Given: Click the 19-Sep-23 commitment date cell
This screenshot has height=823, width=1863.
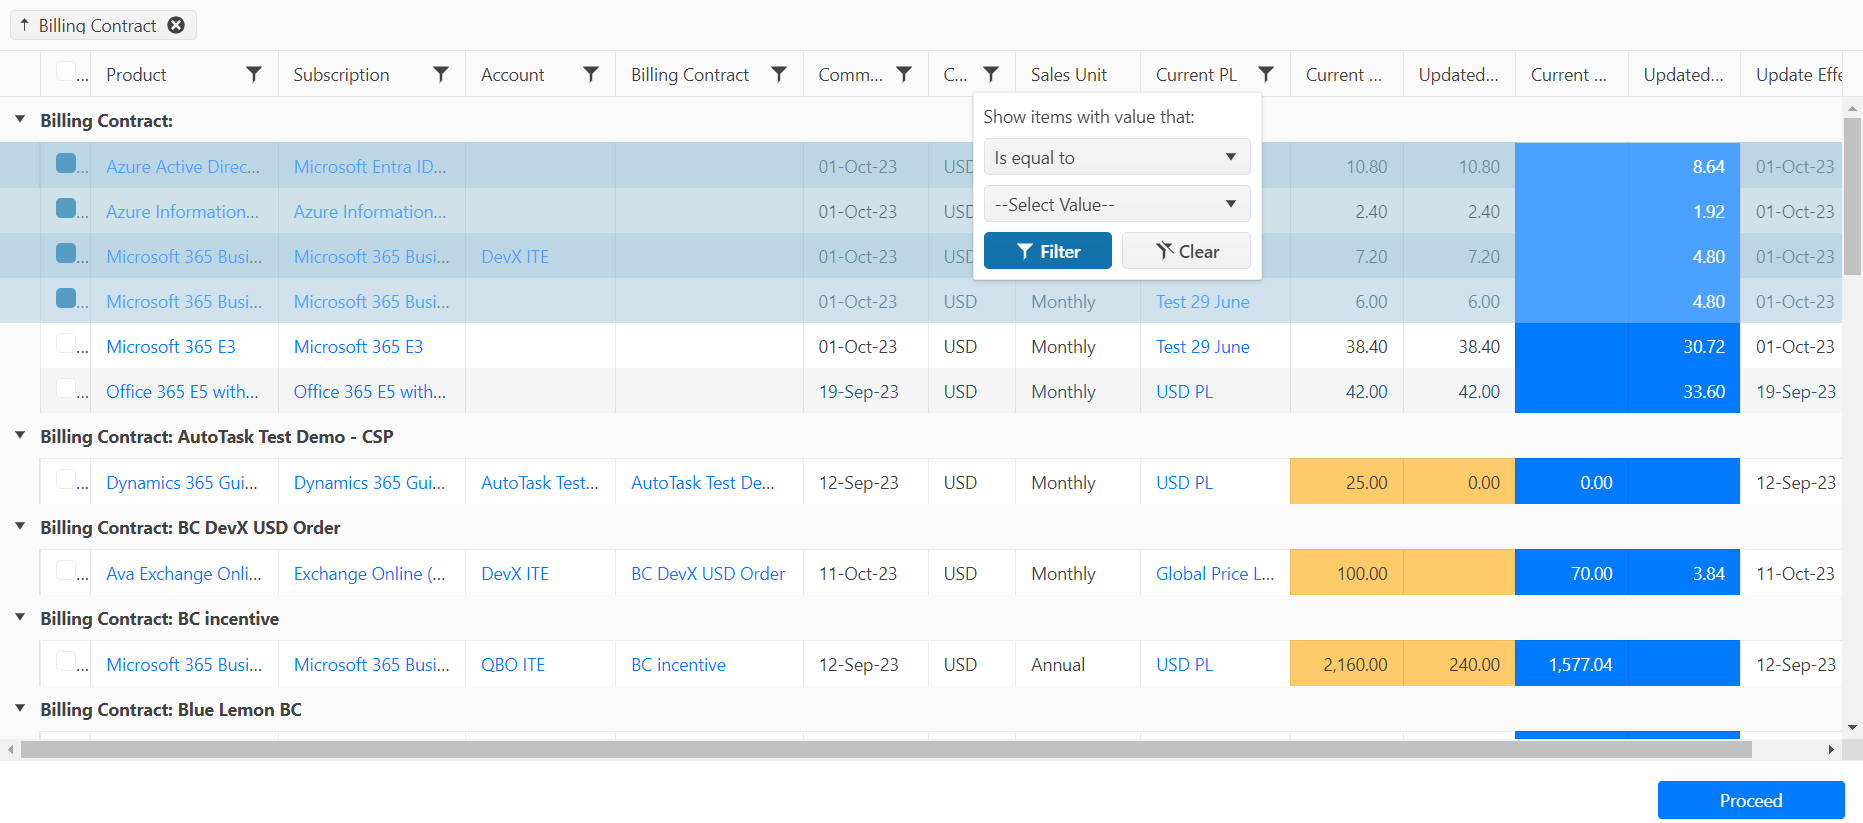Looking at the screenshot, I should pos(866,392).
